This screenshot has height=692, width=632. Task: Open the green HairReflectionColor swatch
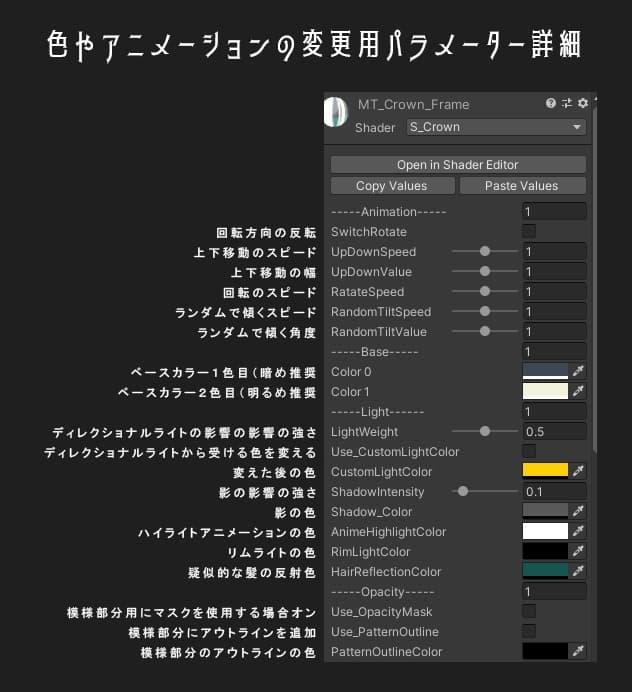click(545, 571)
